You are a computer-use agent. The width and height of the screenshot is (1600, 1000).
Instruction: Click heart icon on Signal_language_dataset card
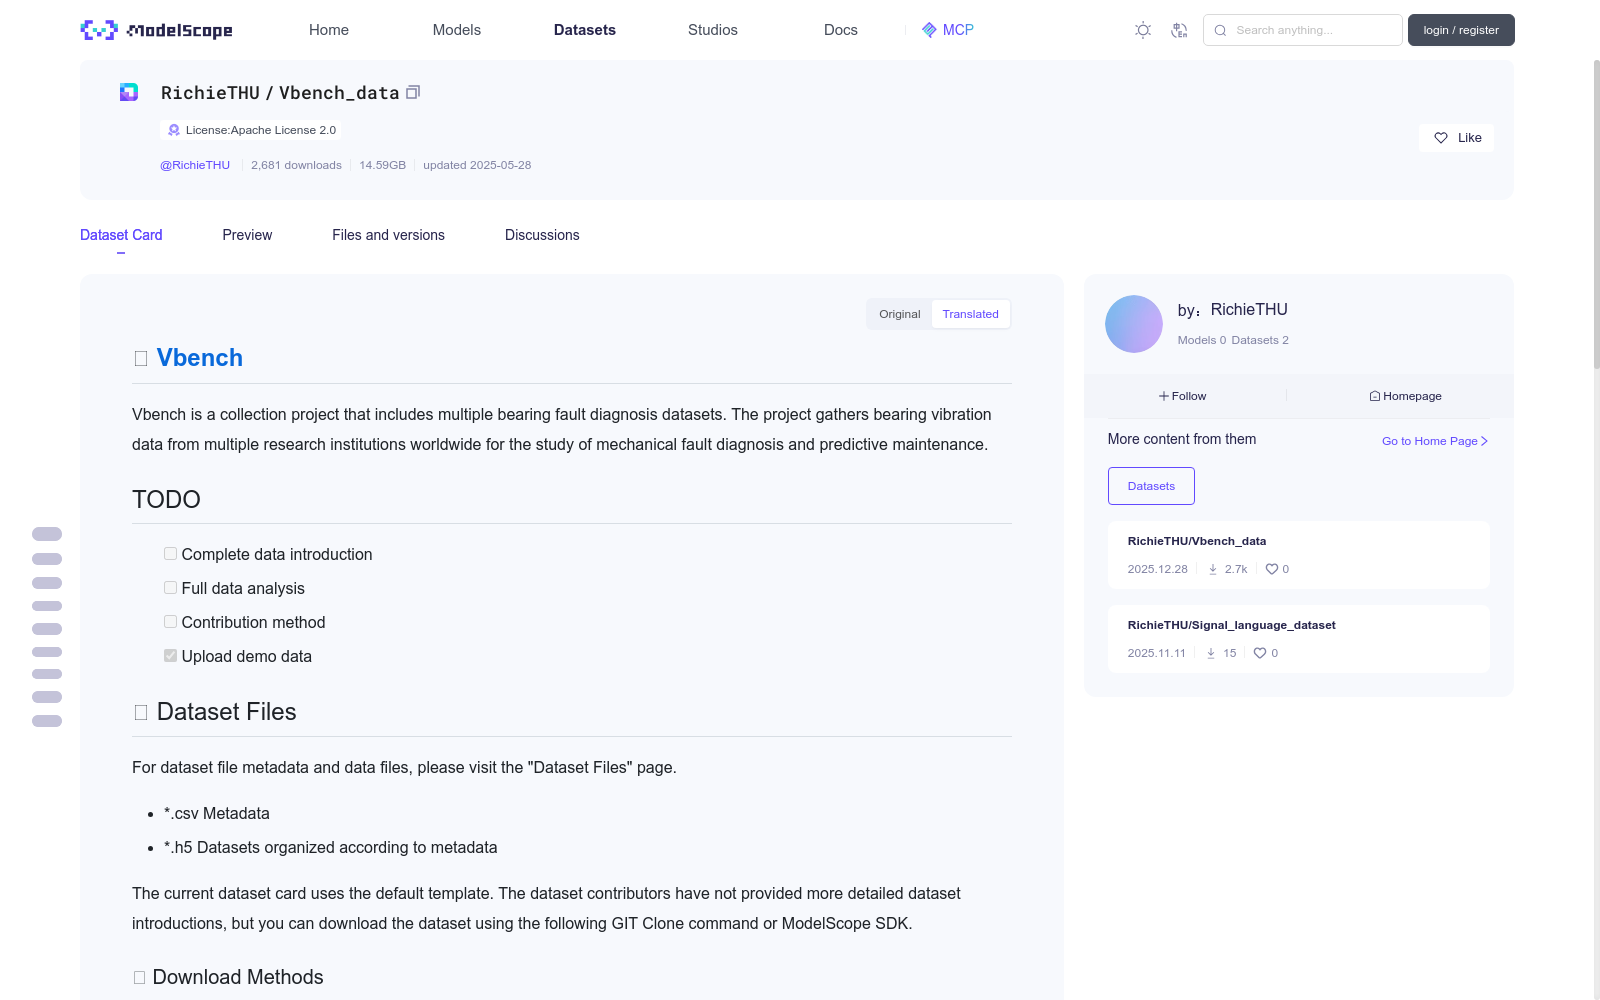[1260, 653]
